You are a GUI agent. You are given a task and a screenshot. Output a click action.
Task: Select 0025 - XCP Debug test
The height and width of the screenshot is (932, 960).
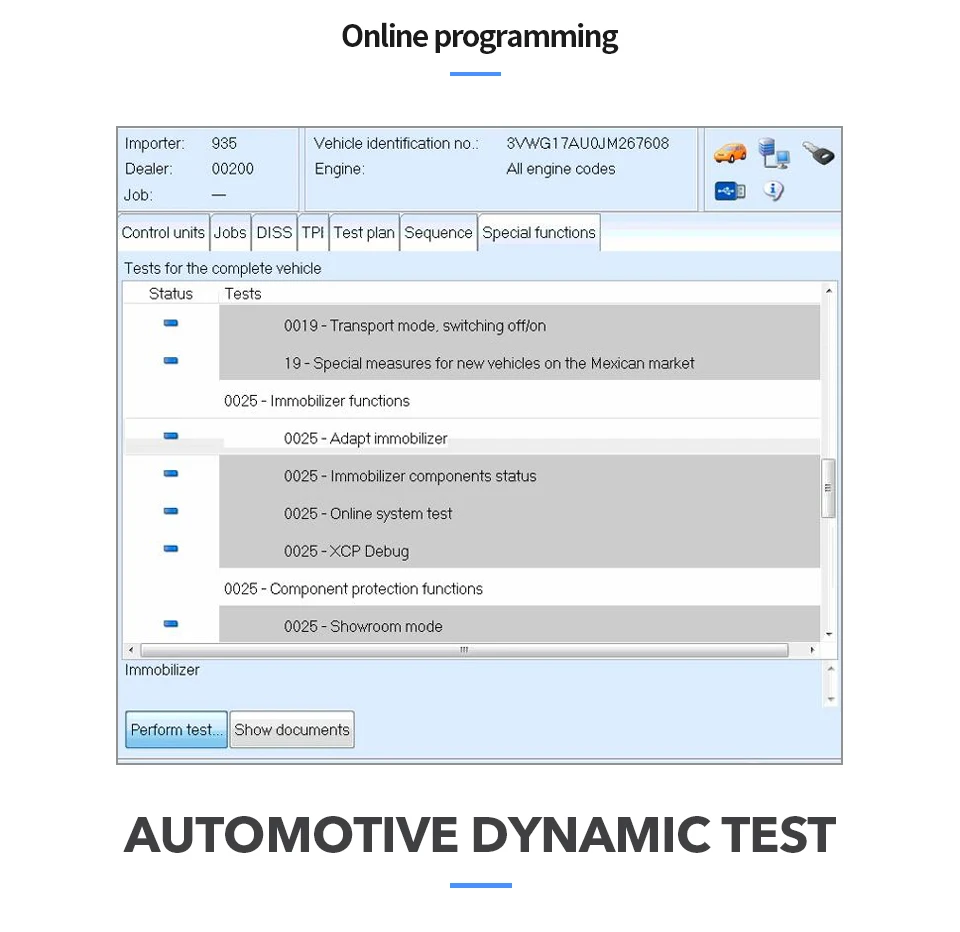(x=519, y=551)
